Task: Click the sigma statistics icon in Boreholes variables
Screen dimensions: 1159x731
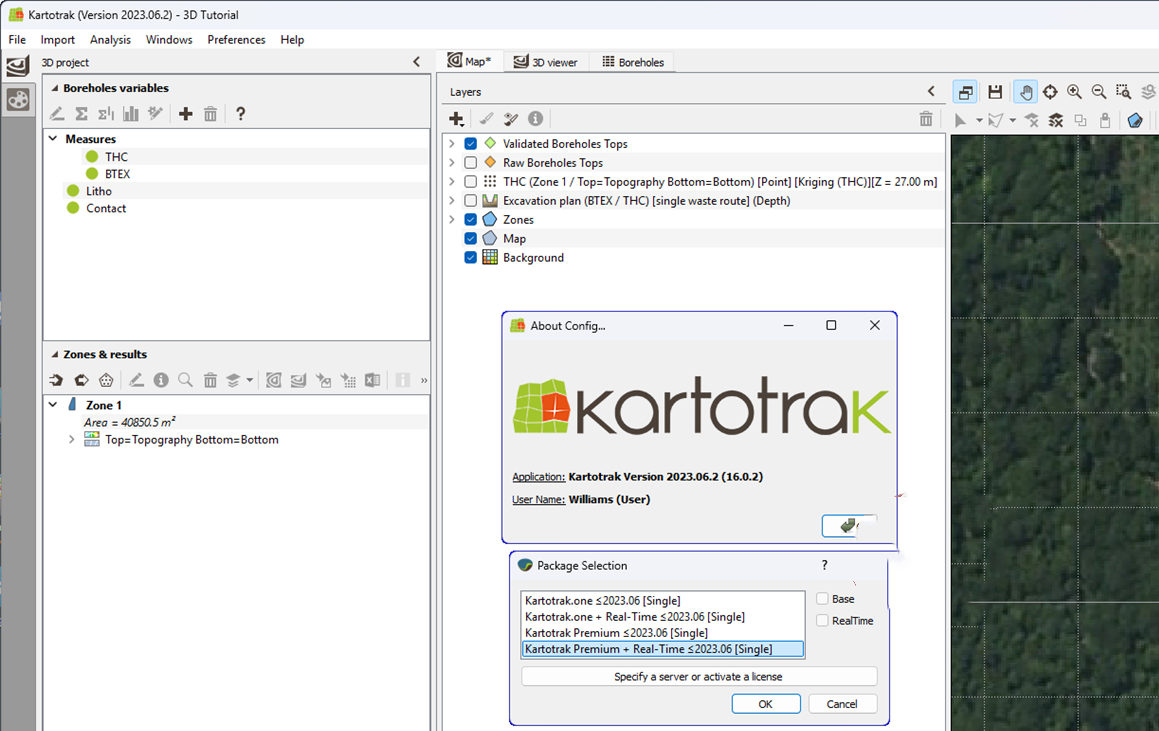Action: click(81, 114)
